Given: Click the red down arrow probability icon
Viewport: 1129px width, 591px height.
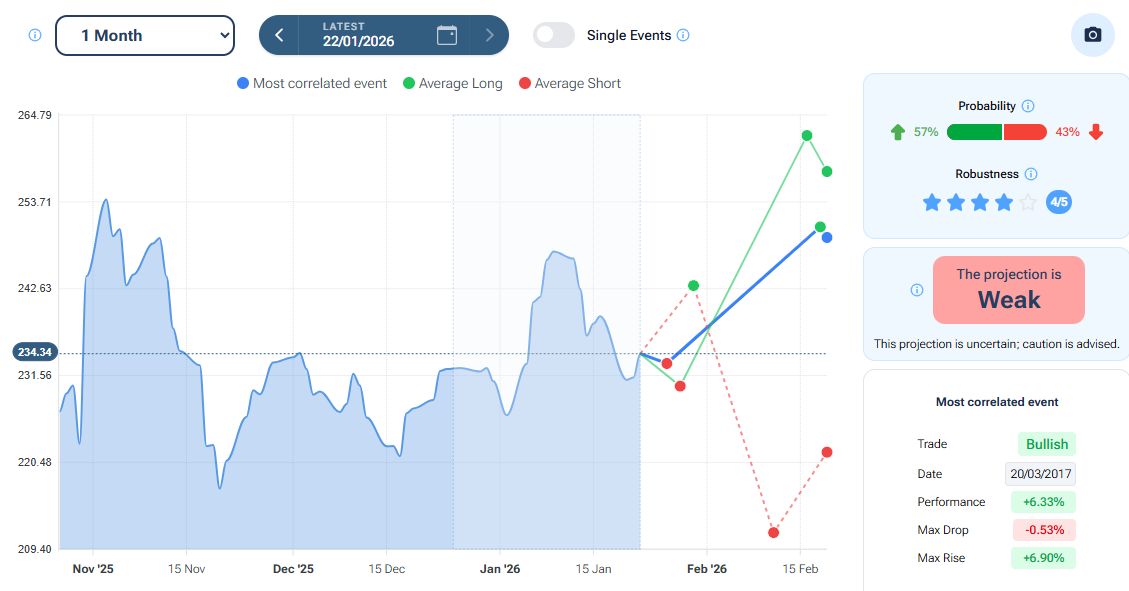Looking at the screenshot, I should [1096, 132].
